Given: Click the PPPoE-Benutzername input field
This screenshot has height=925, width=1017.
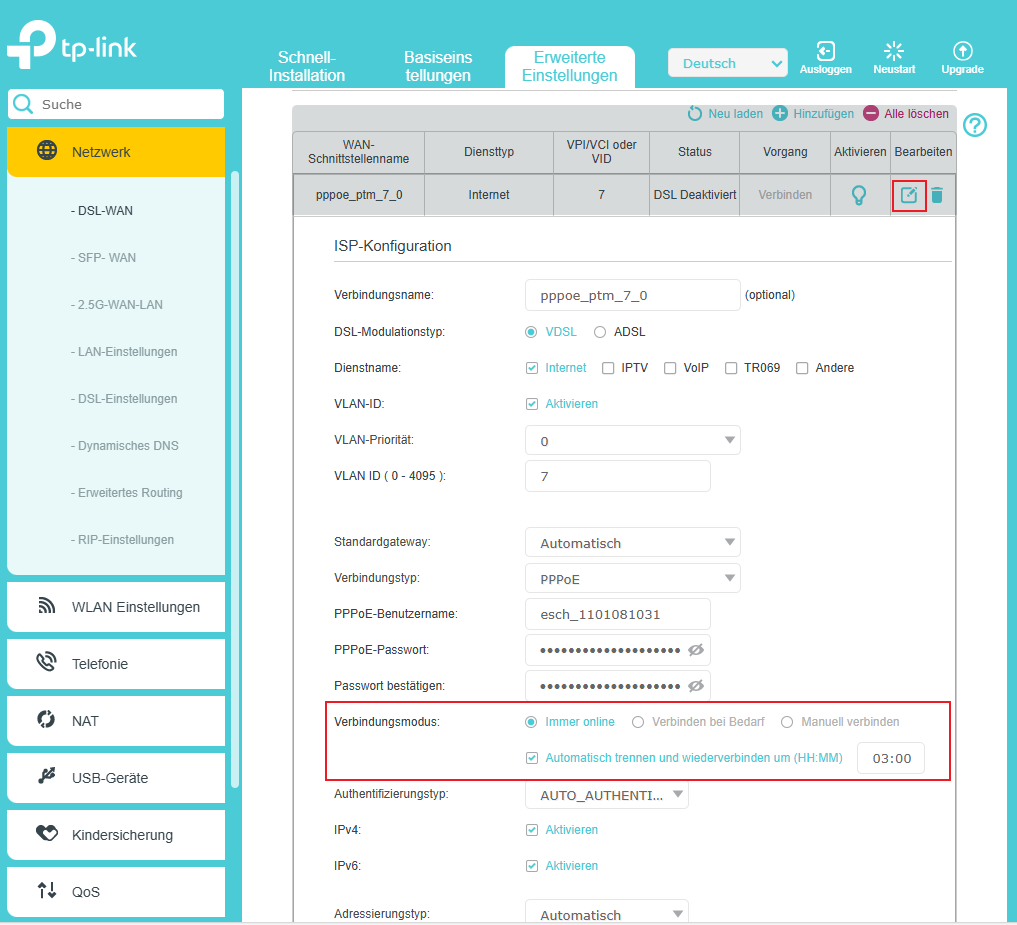Looking at the screenshot, I should point(617,614).
